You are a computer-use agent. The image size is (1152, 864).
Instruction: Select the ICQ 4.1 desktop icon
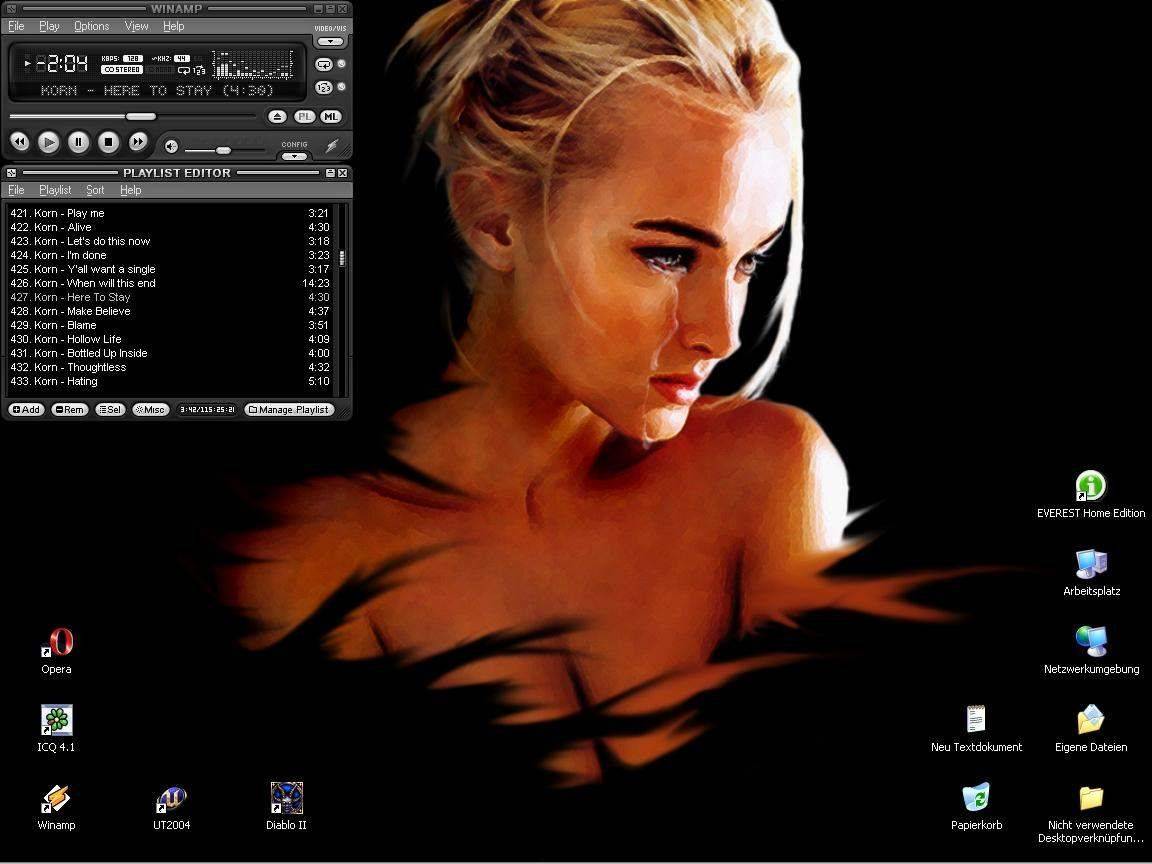point(57,720)
